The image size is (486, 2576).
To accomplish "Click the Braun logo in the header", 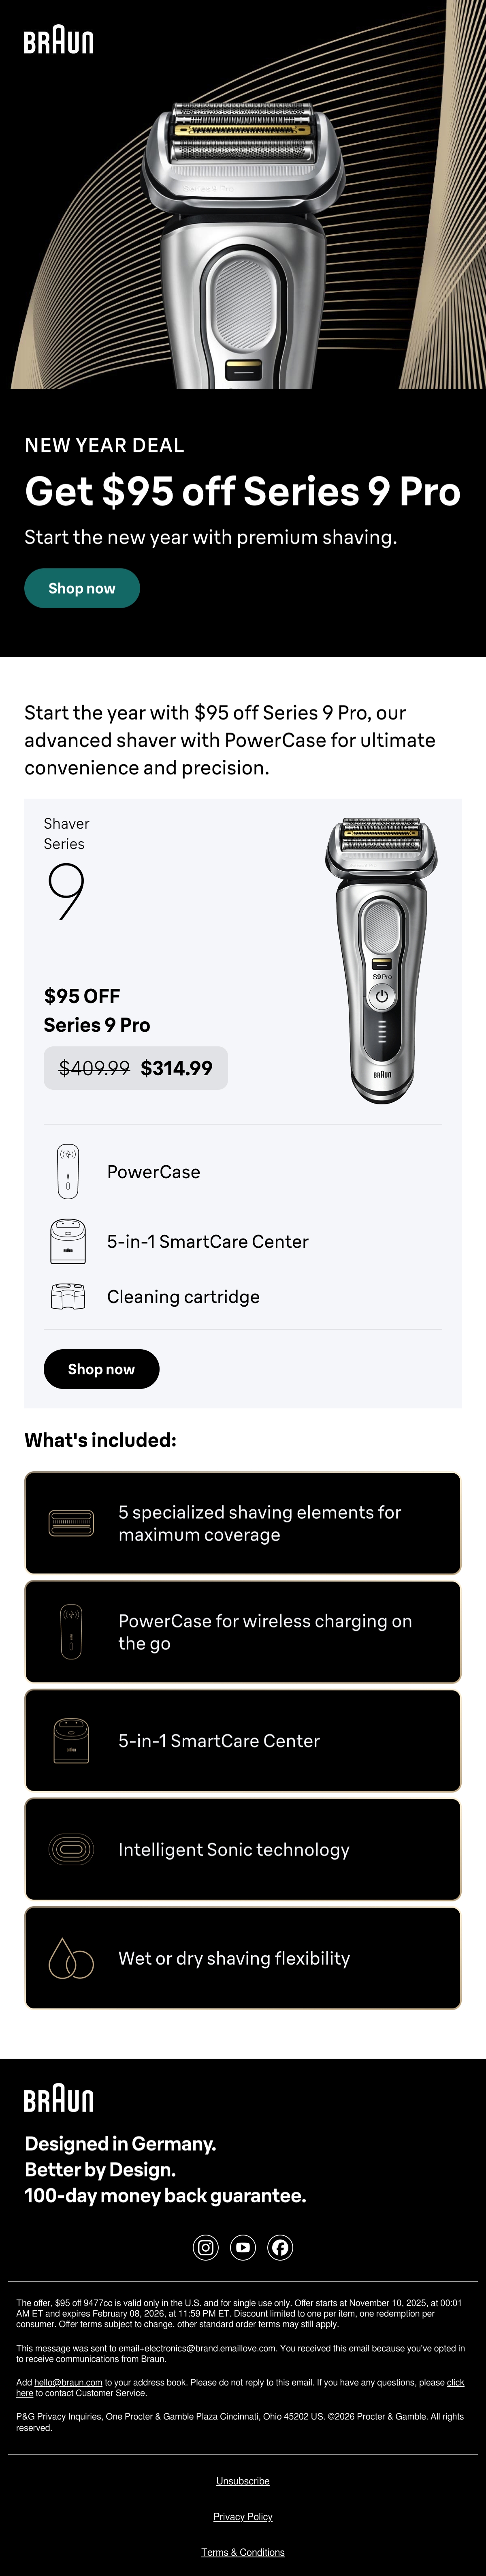I will coord(59,41).
